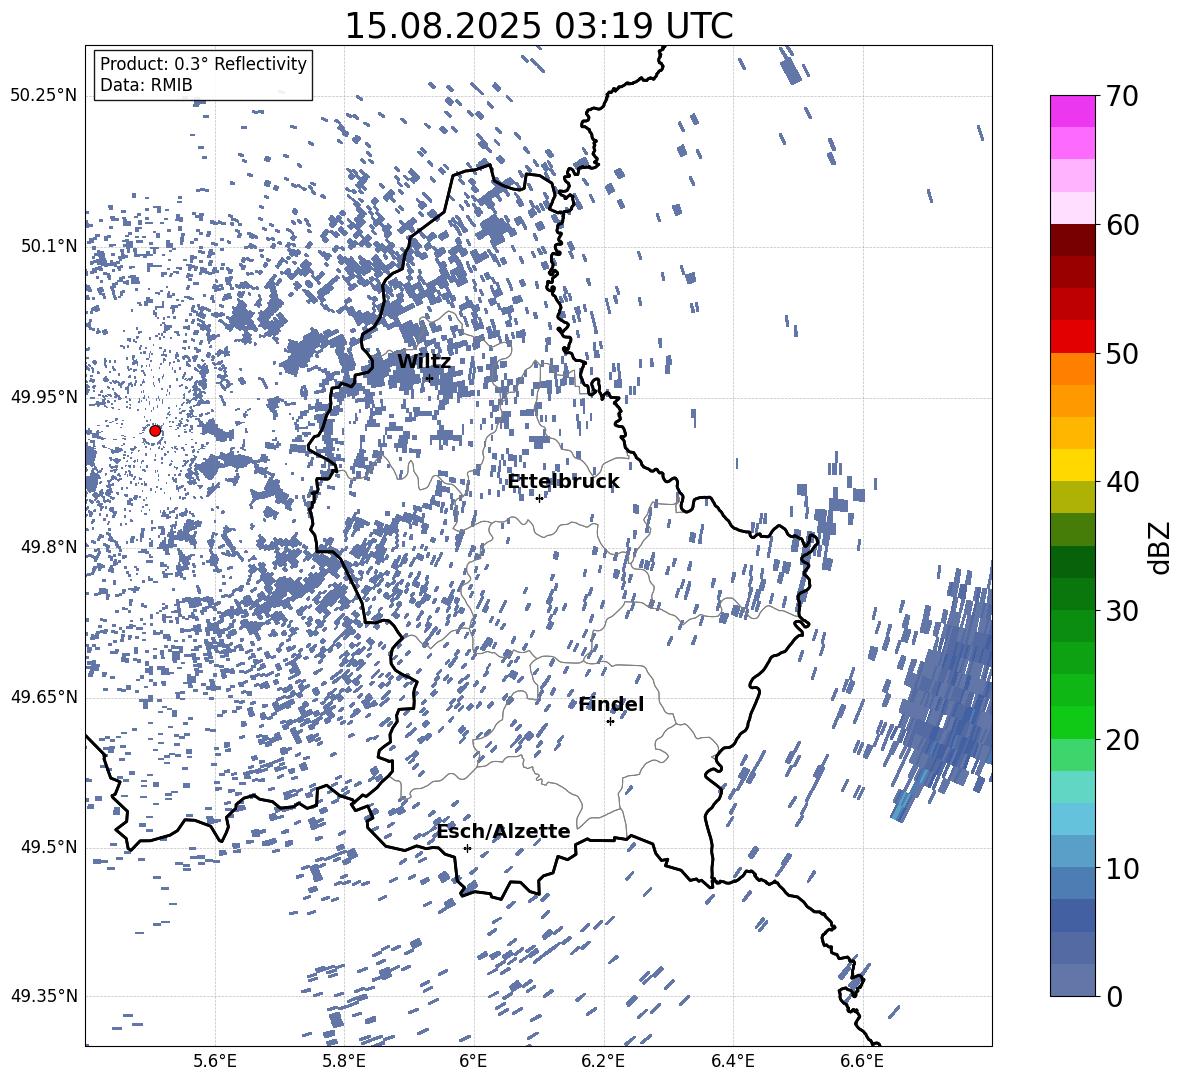Viewport: 1184px width, 1081px height.
Task: Click the 6°E longitude label
Action: (473, 1061)
